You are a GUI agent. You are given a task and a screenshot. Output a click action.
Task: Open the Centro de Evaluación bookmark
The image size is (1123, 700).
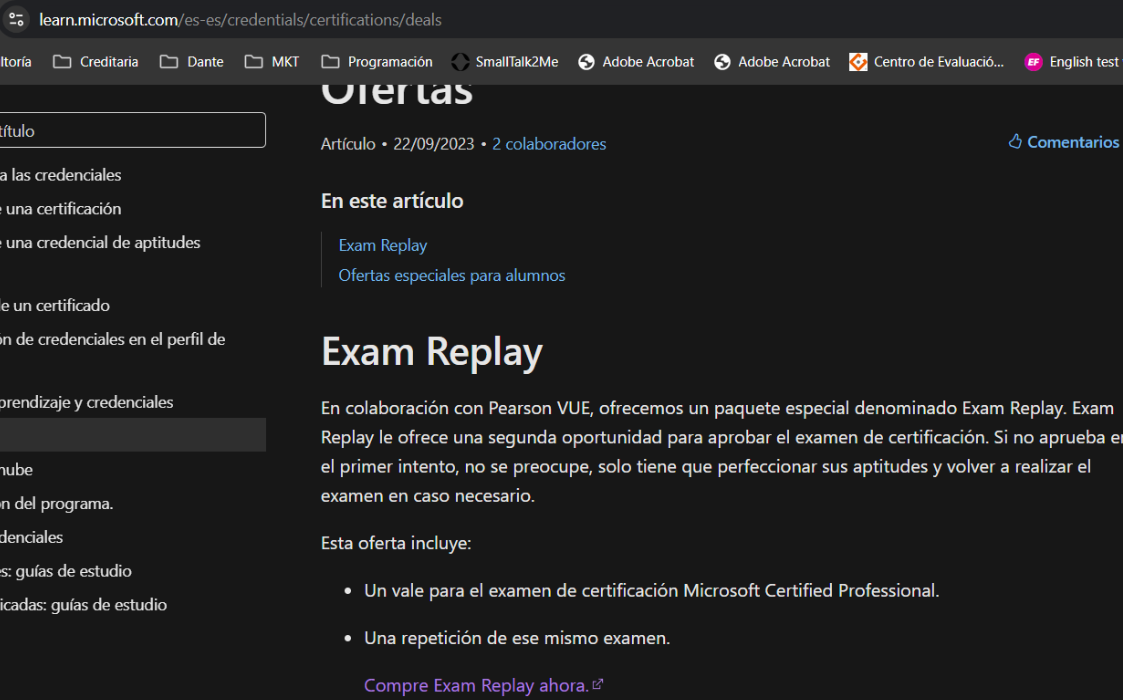coord(927,62)
